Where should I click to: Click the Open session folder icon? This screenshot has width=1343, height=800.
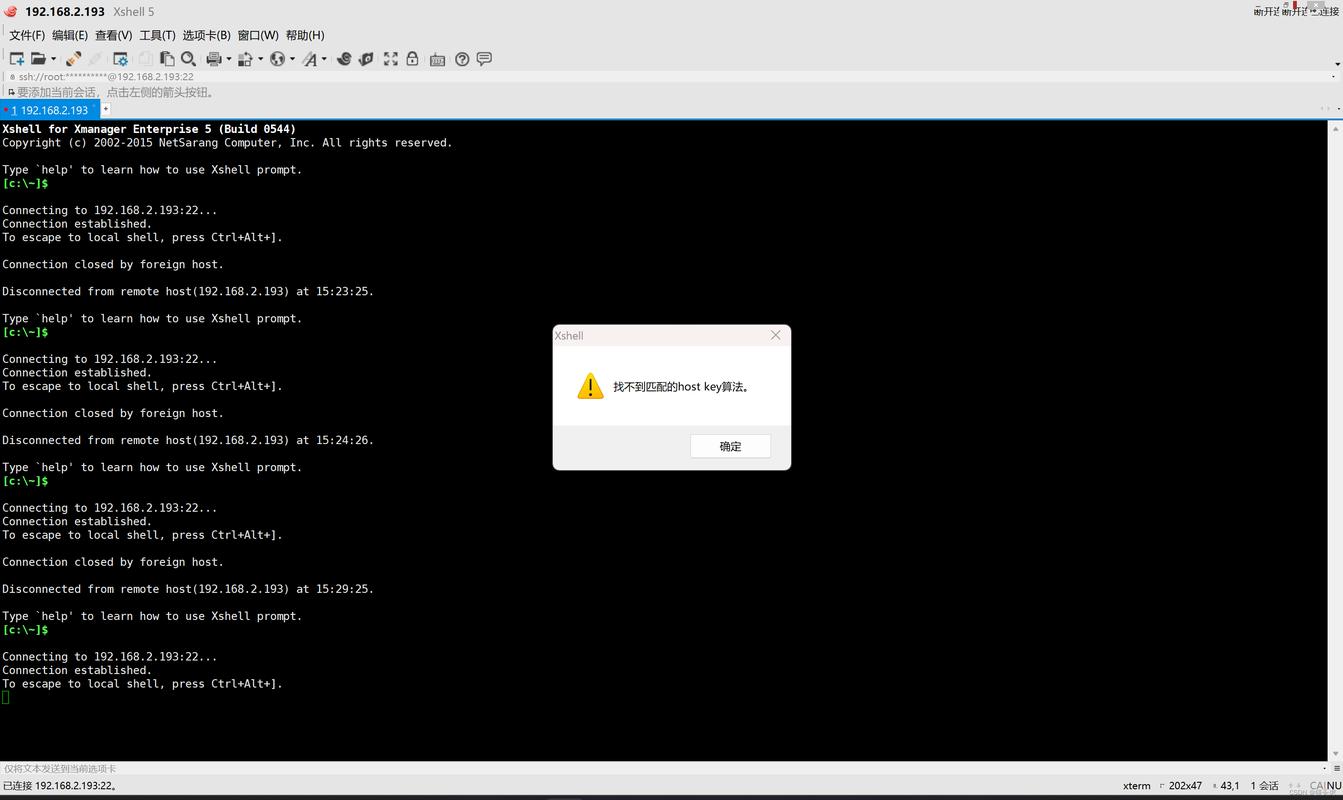[x=38, y=59]
